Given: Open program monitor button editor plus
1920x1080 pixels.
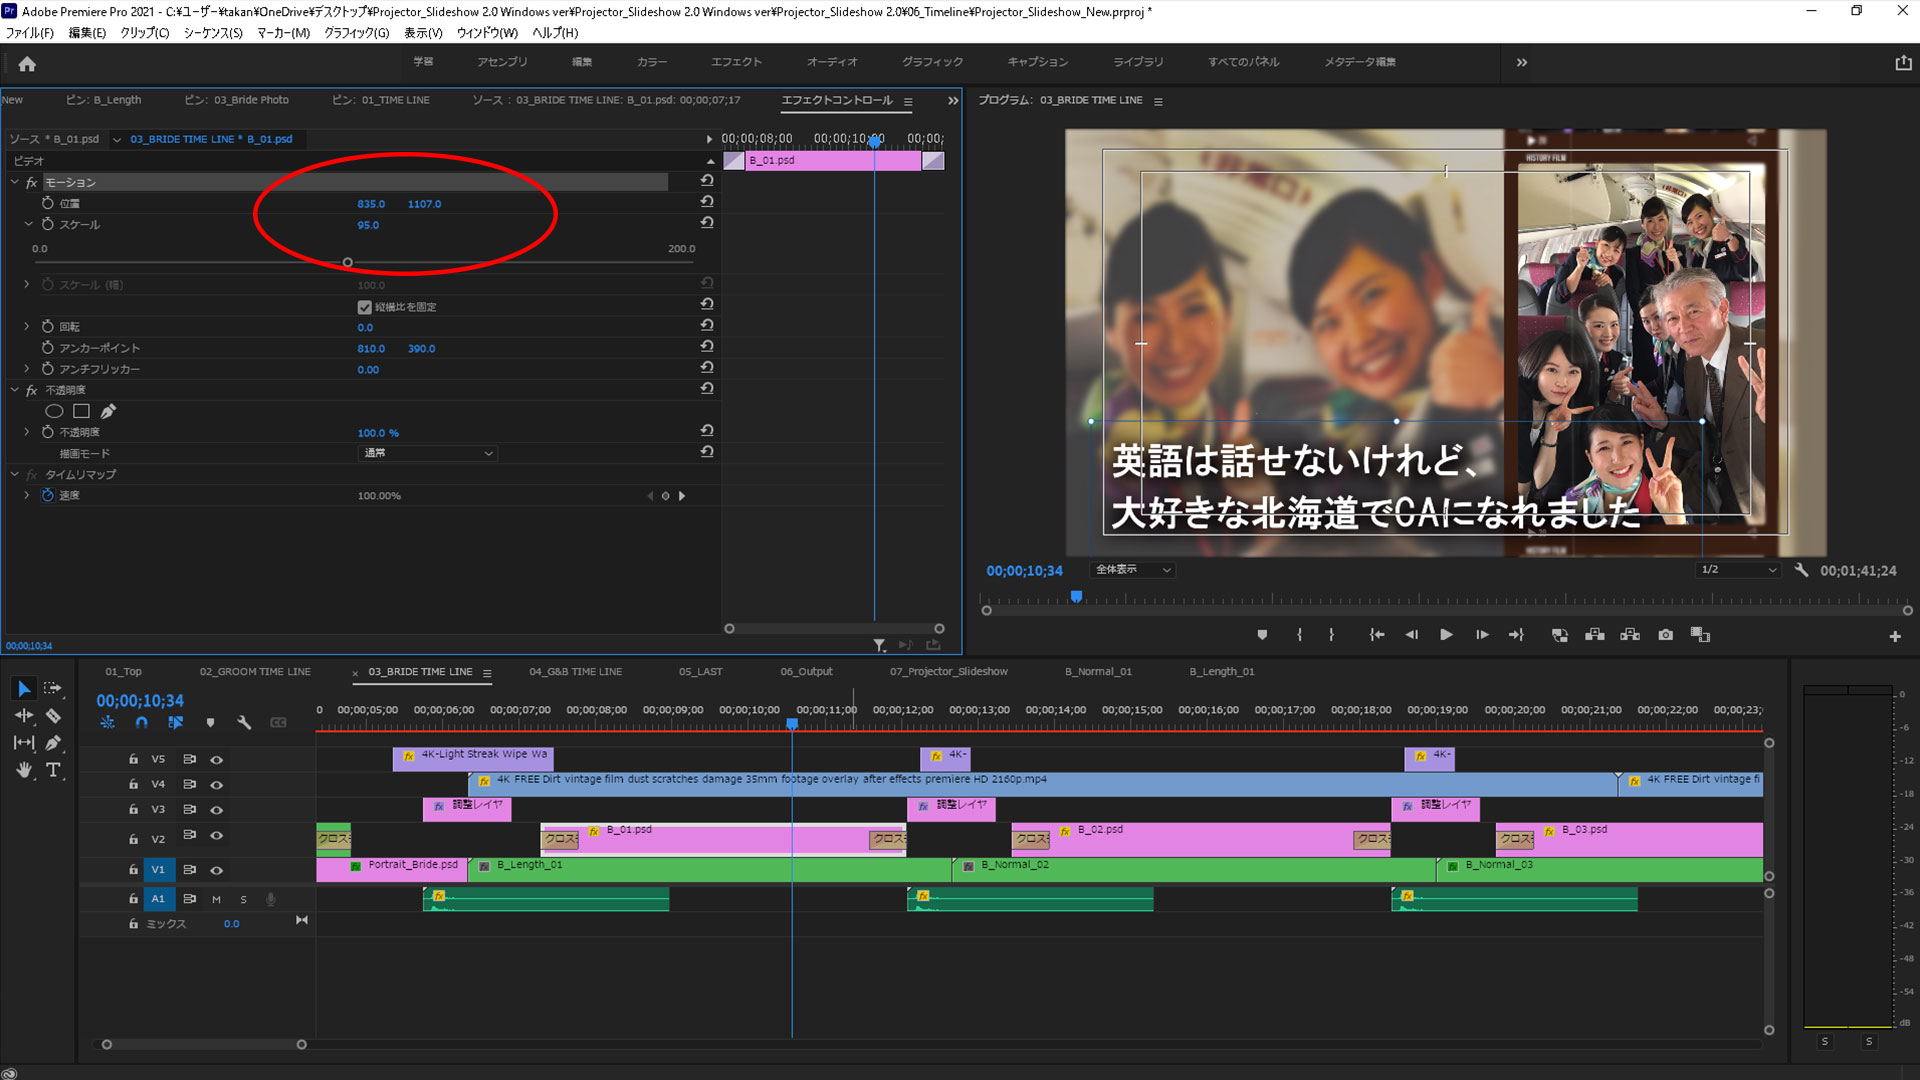Looking at the screenshot, I should coord(1895,636).
